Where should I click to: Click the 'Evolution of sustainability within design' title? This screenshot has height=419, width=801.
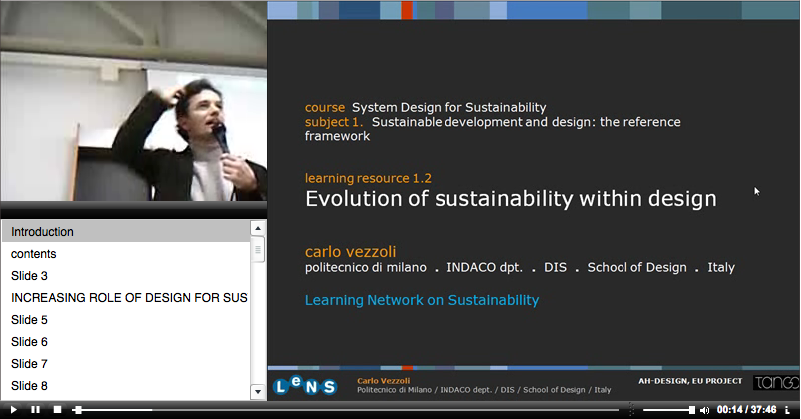(x=511, y=198)
